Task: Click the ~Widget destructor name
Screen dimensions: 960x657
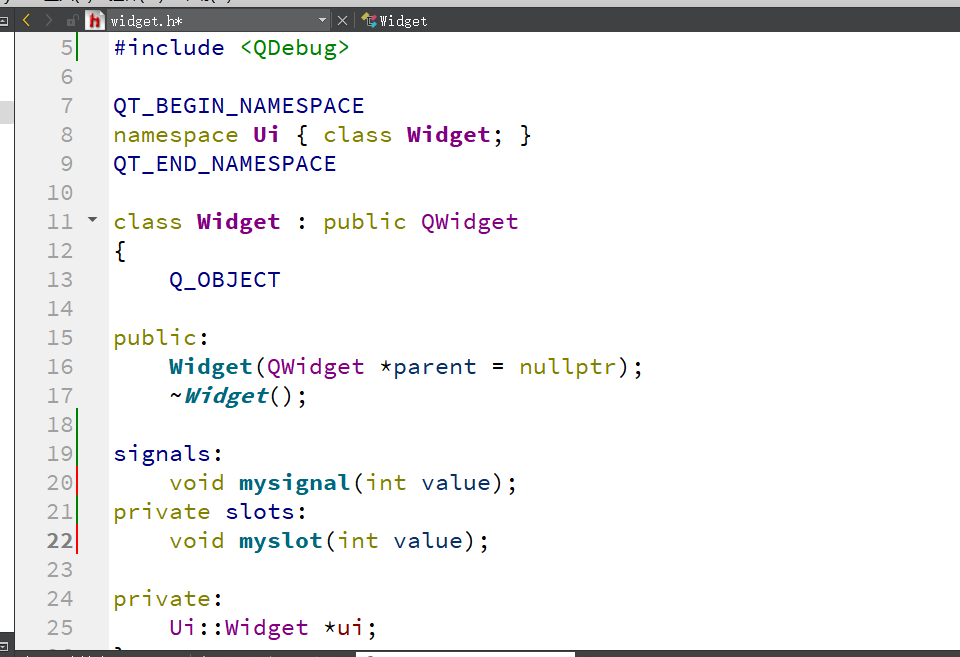Action: (219, 396)
